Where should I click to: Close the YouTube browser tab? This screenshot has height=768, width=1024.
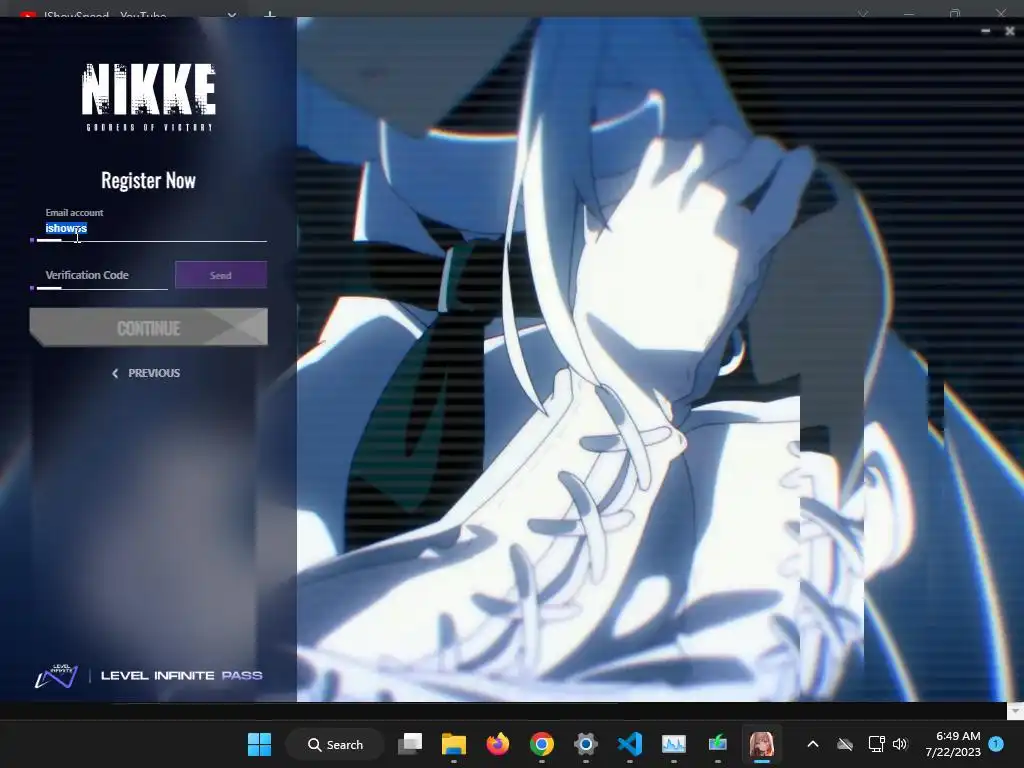coord(232,14)
